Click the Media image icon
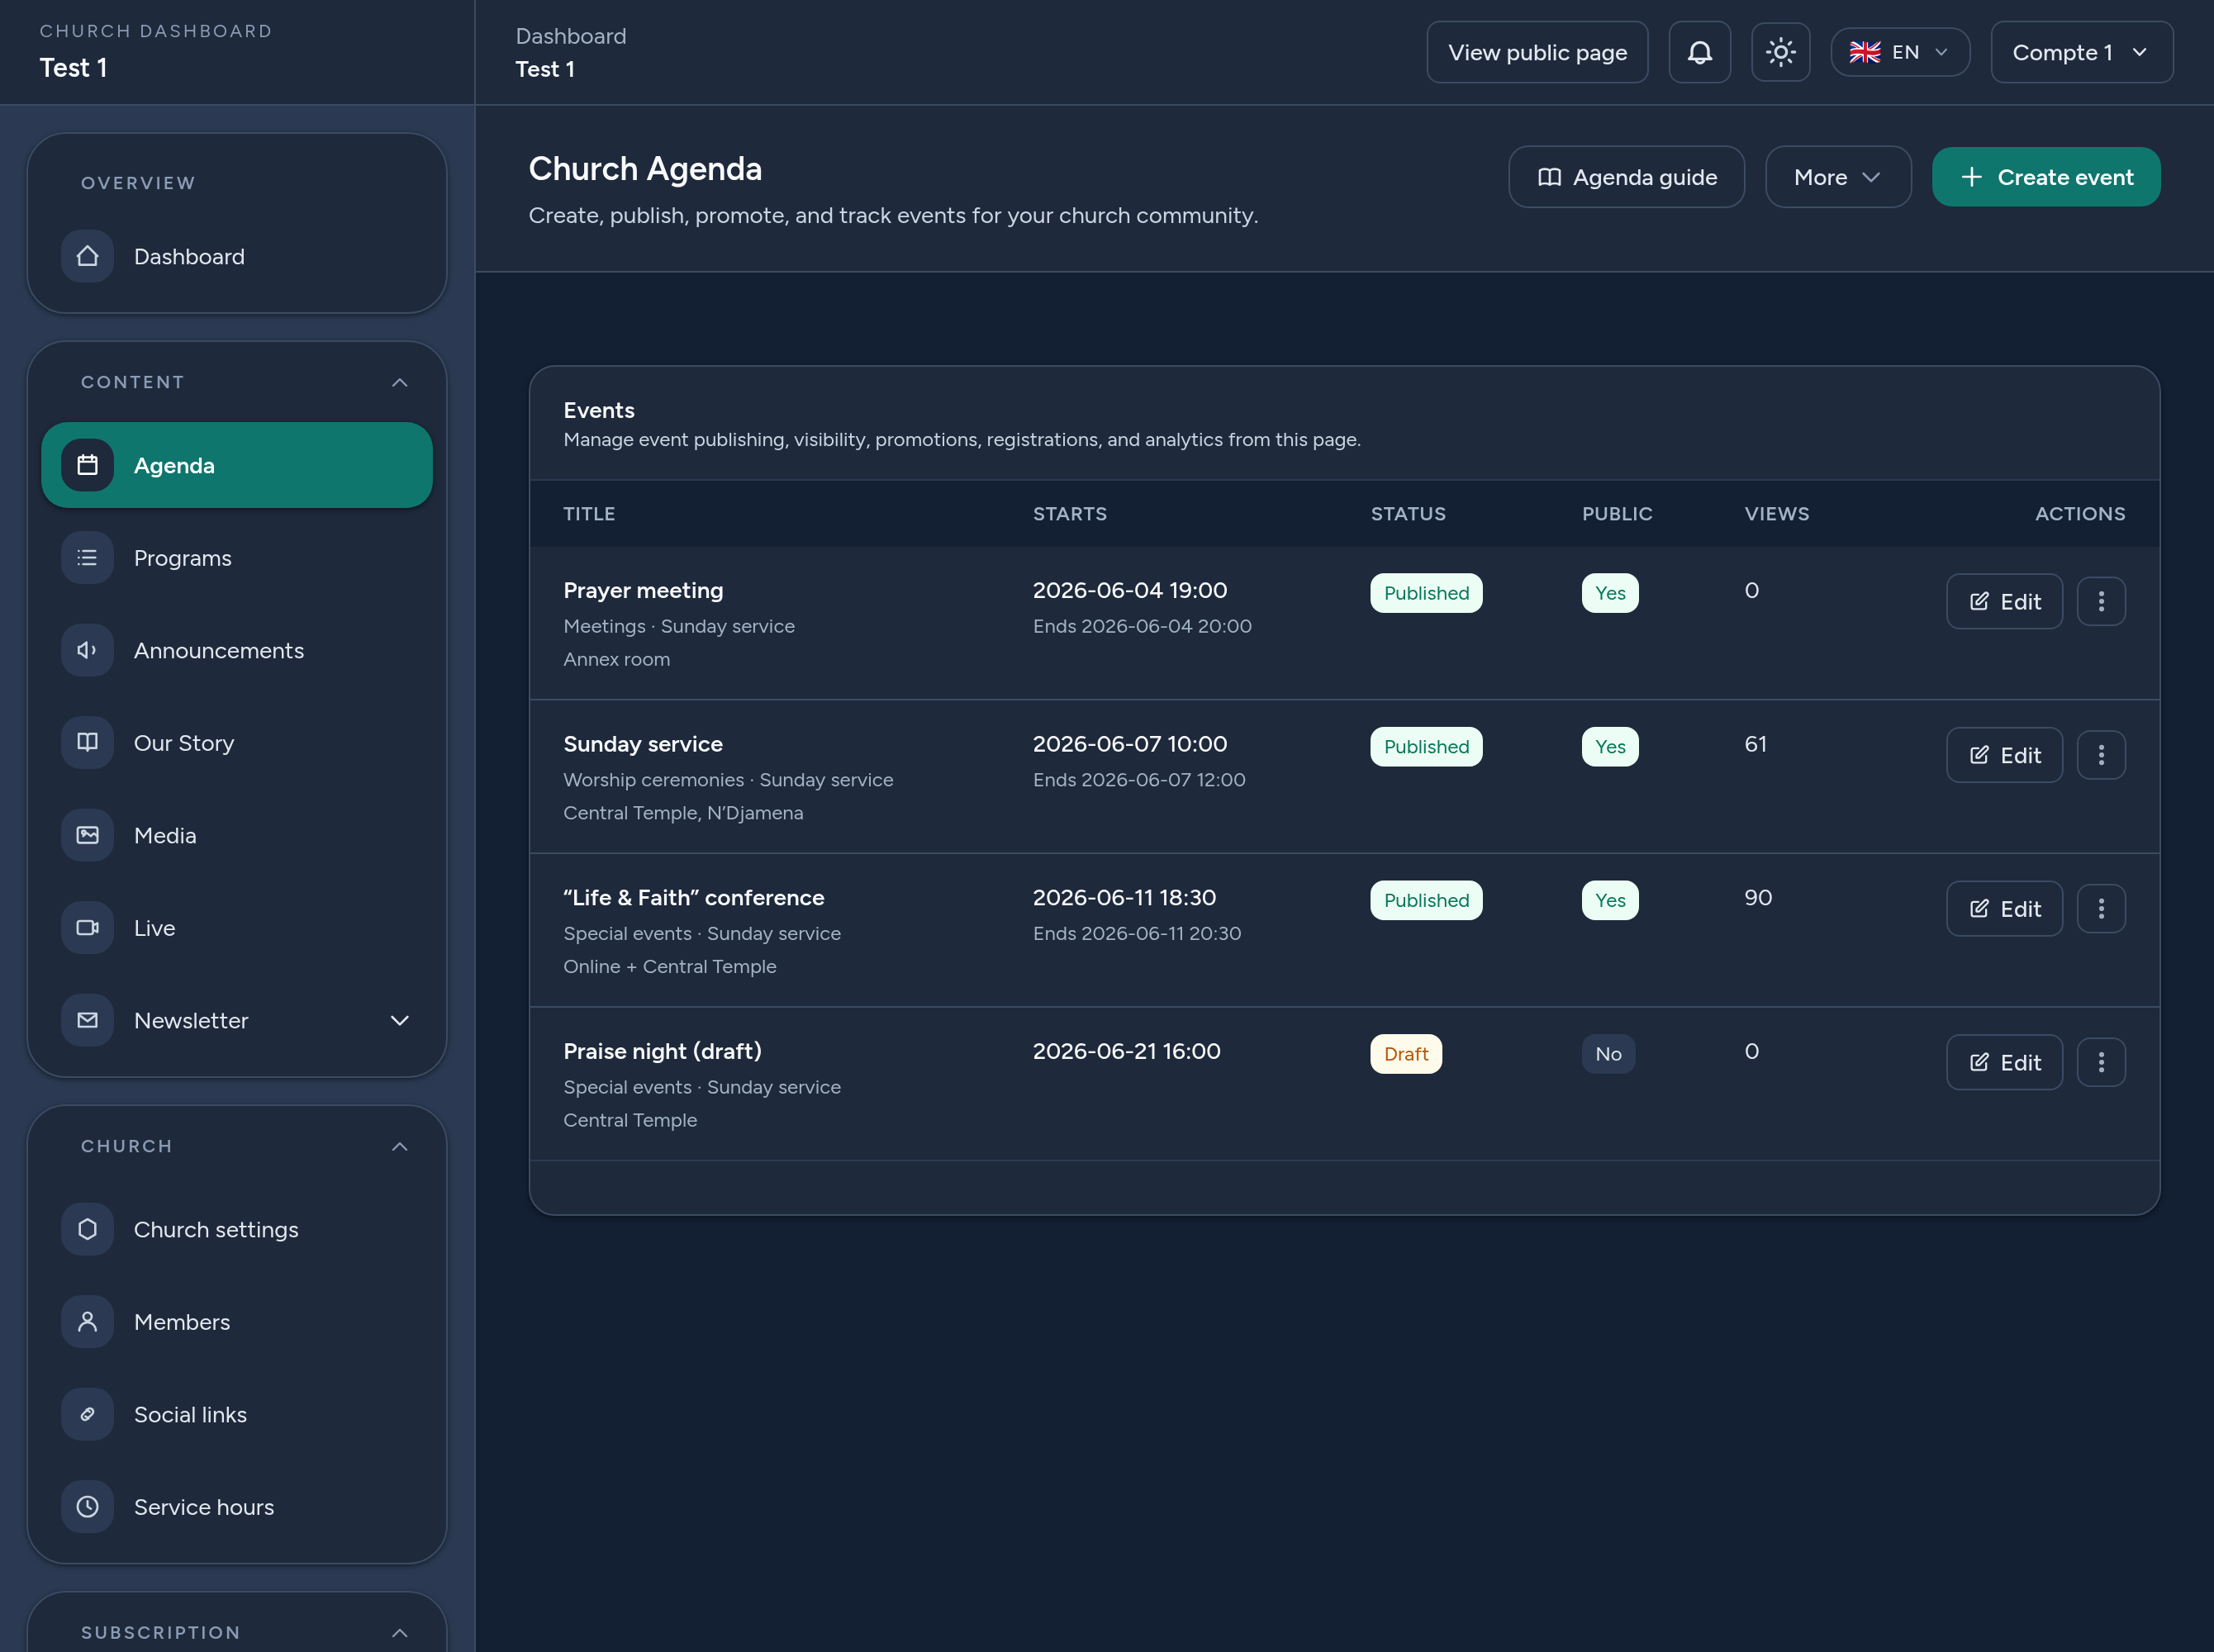Image resolution: width=2214 pixels, height=1652 pixels. coord(88,835)
